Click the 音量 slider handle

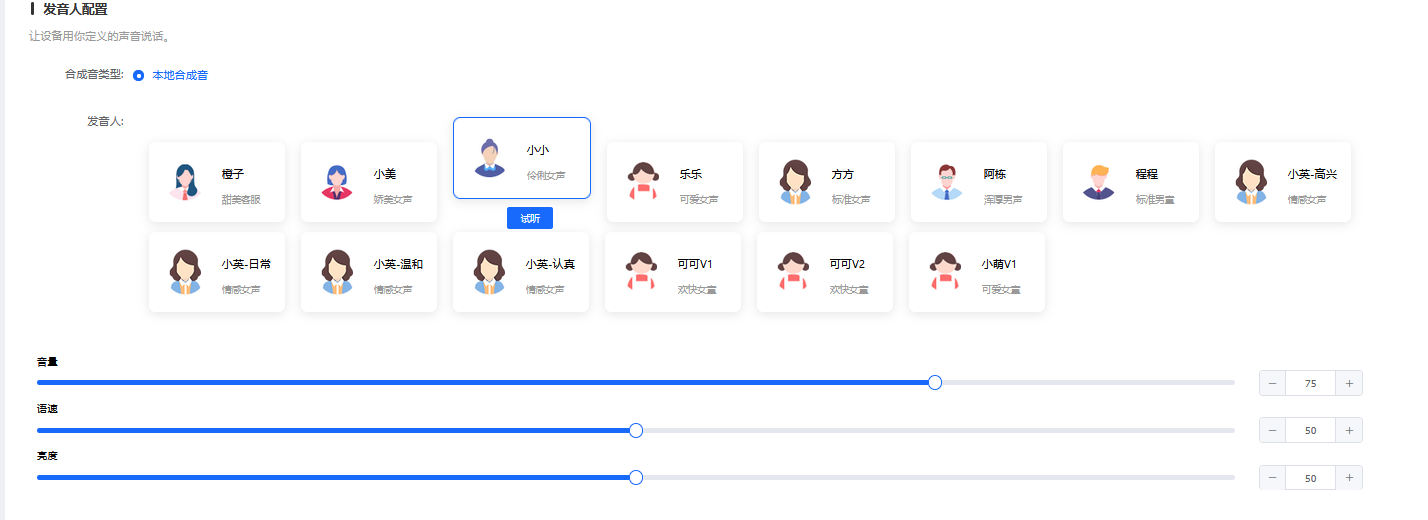[x=935, y=382]
